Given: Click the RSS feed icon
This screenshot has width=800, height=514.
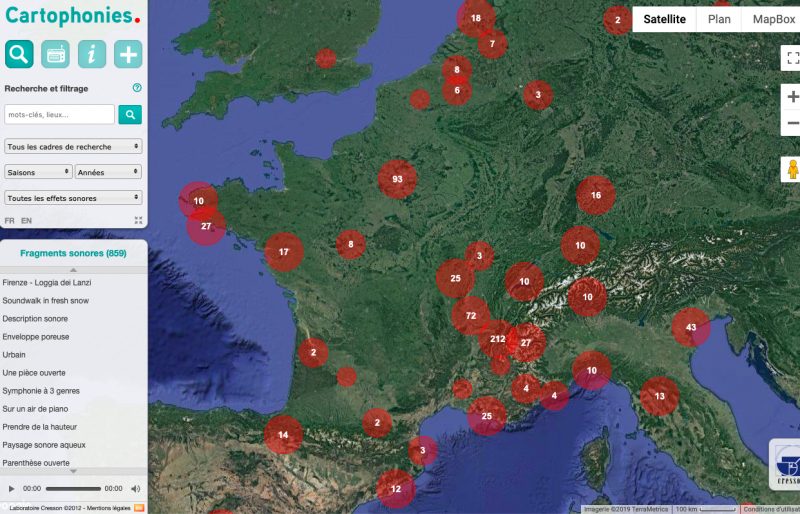Looking at the screenshot, I should 139,507.
